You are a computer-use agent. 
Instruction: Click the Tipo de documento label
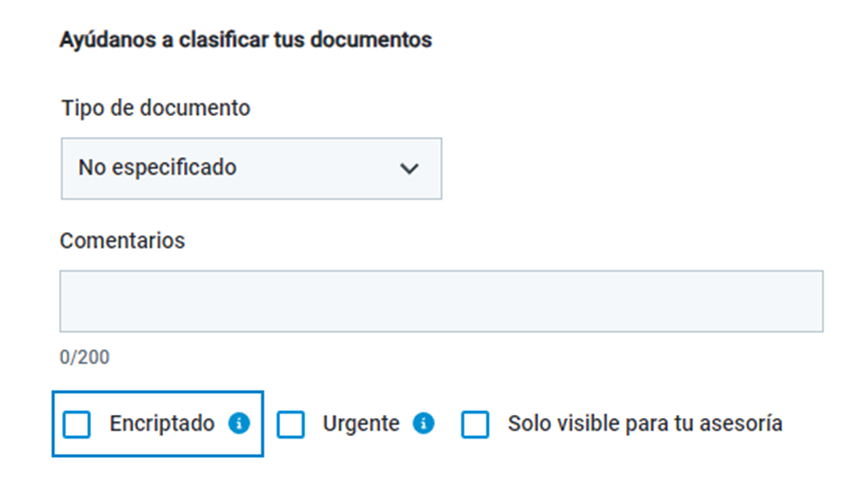(156, 108)
